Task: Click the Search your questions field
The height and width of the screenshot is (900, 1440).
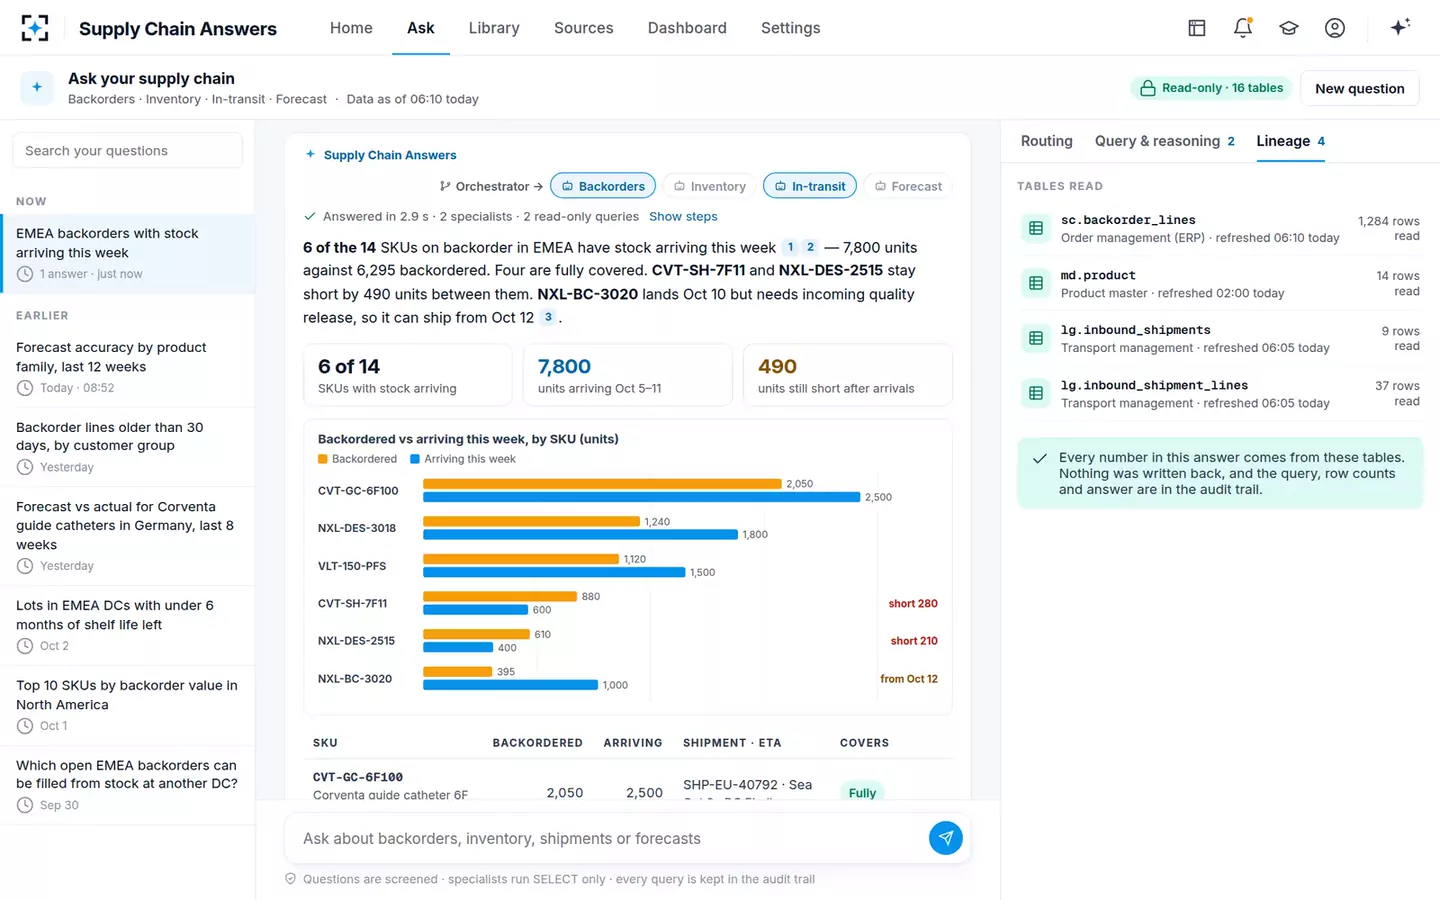Action: 128,151
